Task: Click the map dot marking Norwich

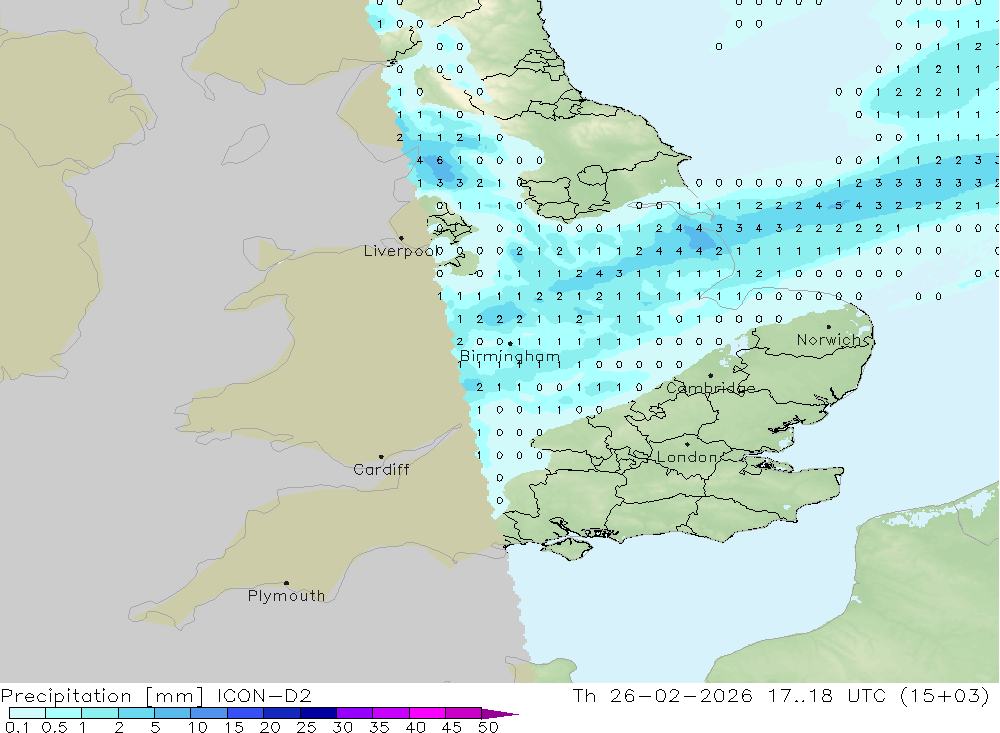Action: click(x=829, y=327)
